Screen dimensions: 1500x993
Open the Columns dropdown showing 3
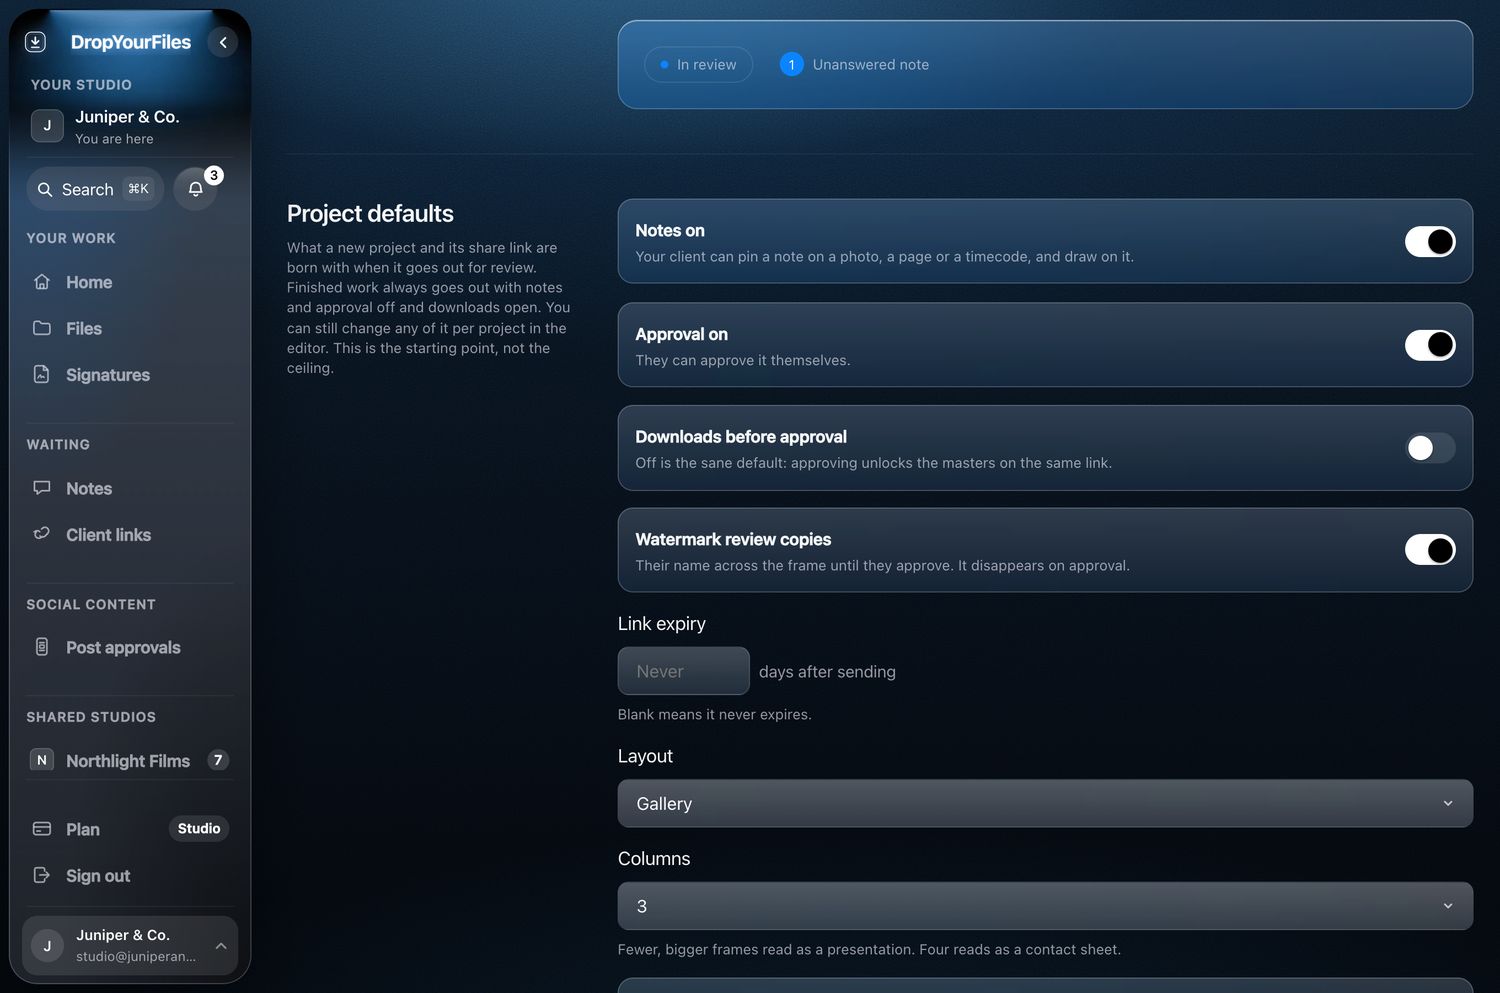[x=1045, y=906]
